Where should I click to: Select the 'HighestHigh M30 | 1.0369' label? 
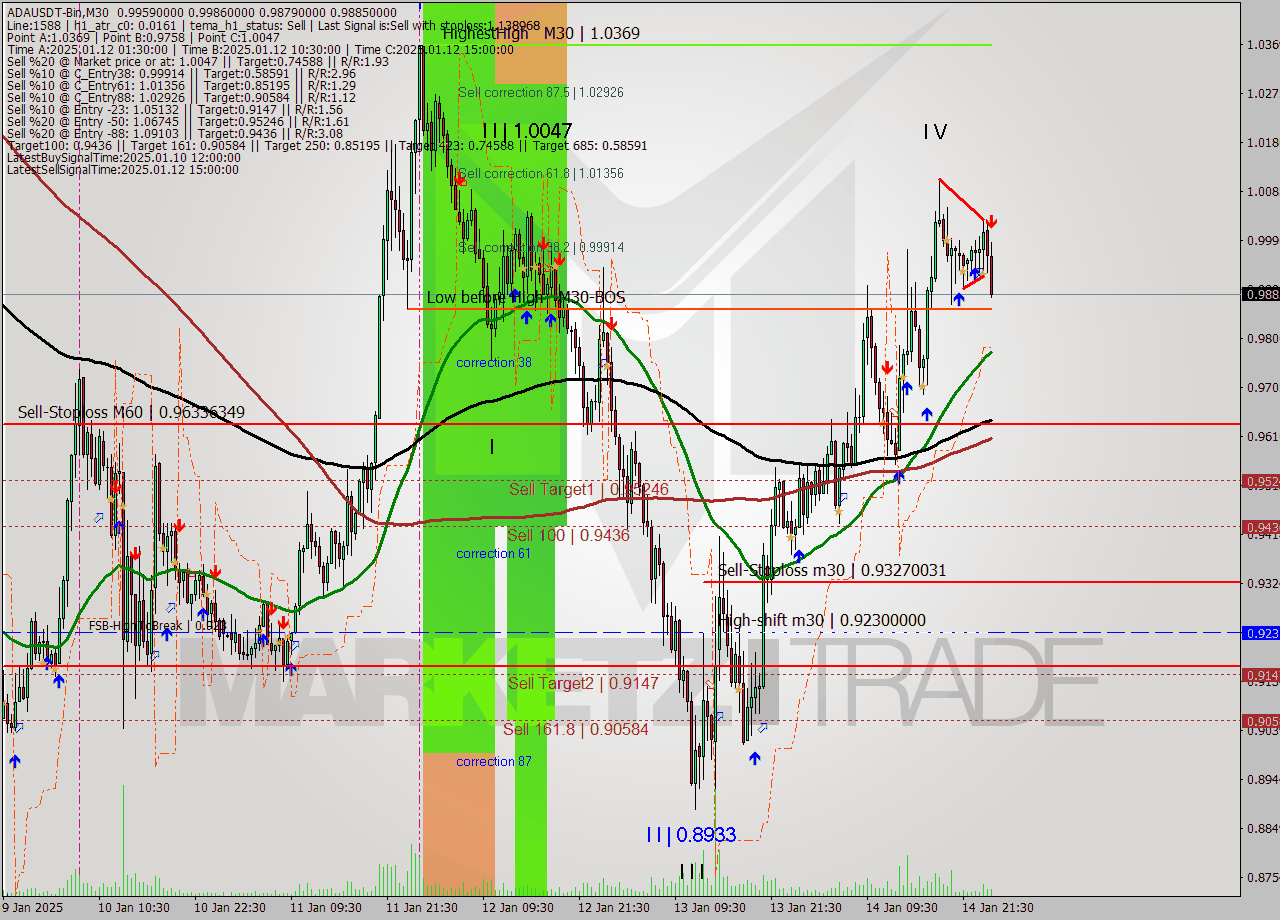tap(541, 33)
